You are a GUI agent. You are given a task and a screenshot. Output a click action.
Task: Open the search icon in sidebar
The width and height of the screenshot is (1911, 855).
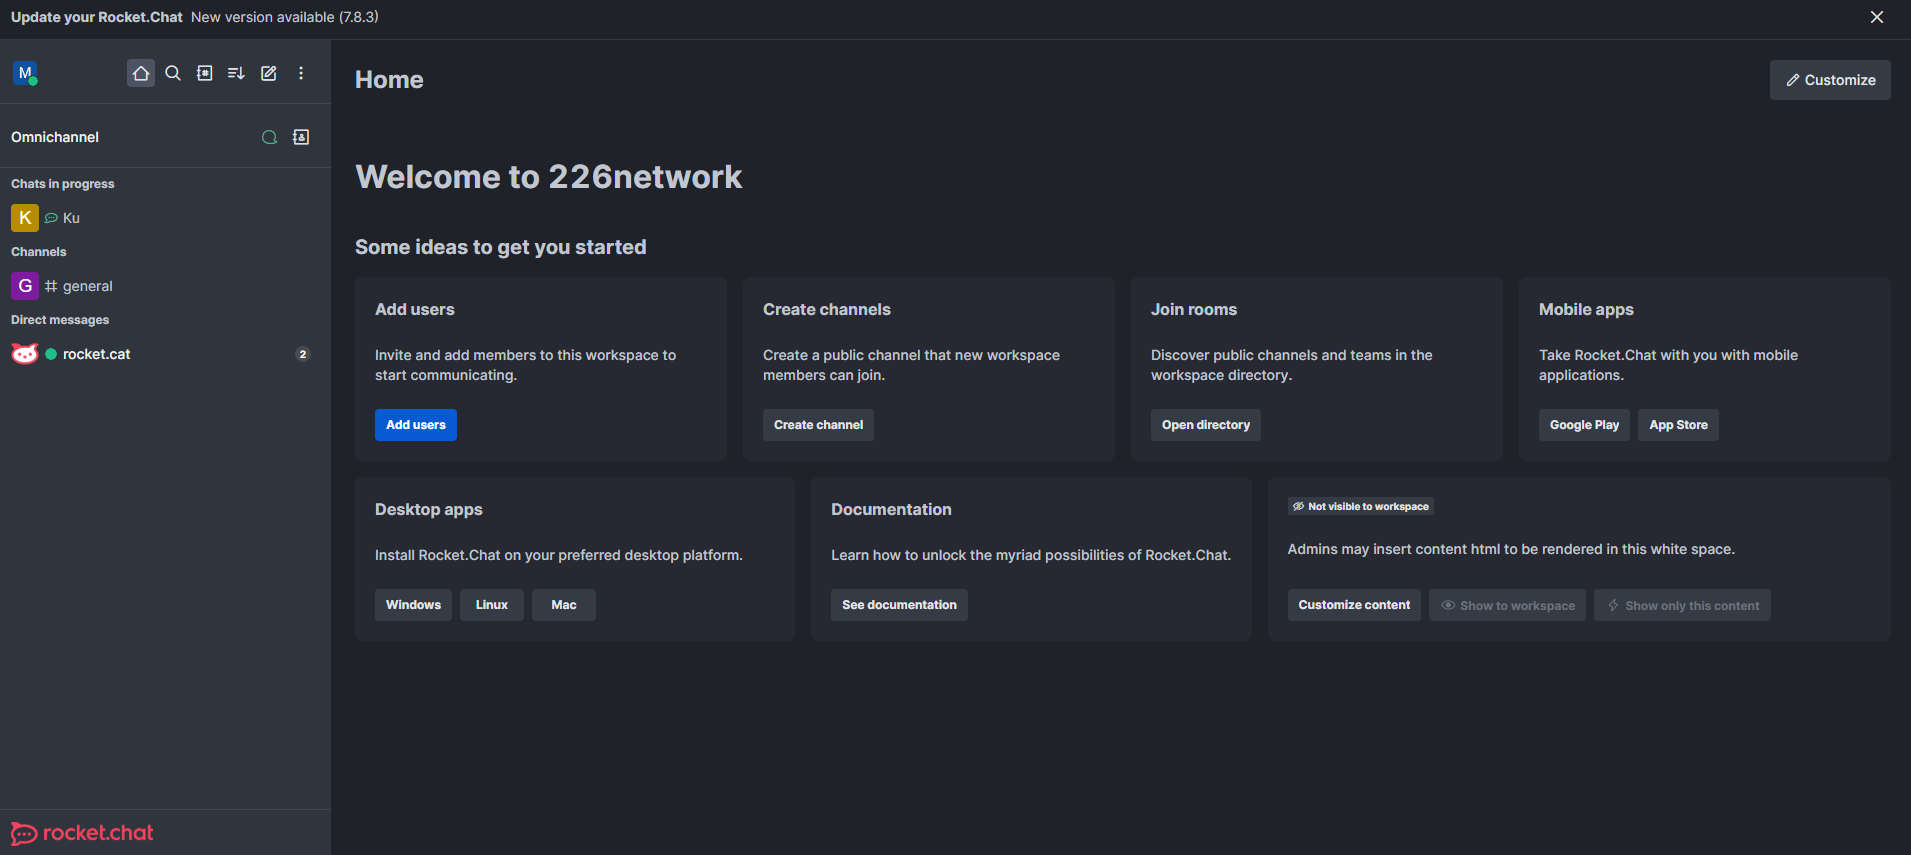tap(173, 73)
